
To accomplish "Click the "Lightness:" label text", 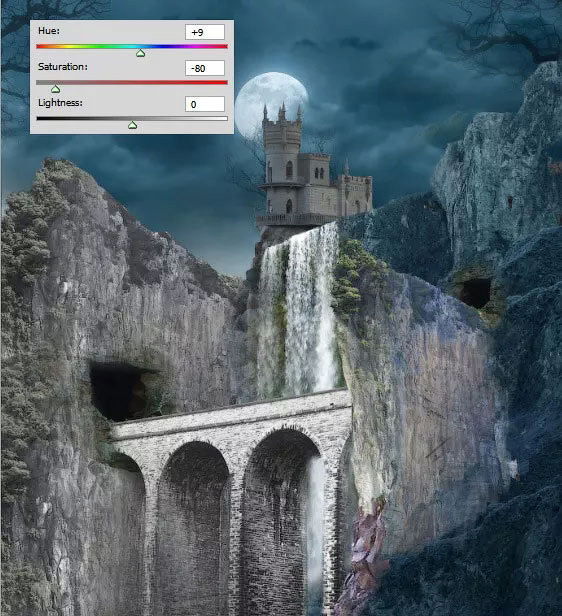I will coord(60,103).
